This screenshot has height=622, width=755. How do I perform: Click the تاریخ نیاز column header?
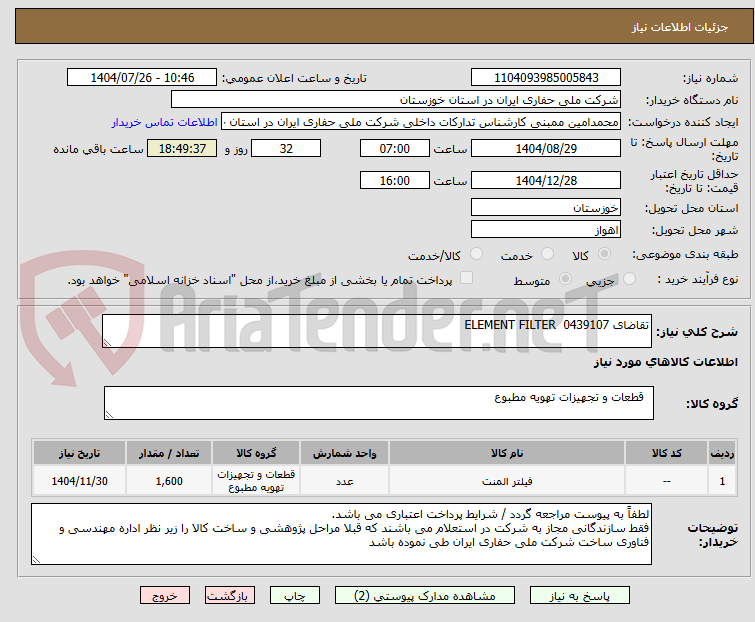(x=79, y=453)
